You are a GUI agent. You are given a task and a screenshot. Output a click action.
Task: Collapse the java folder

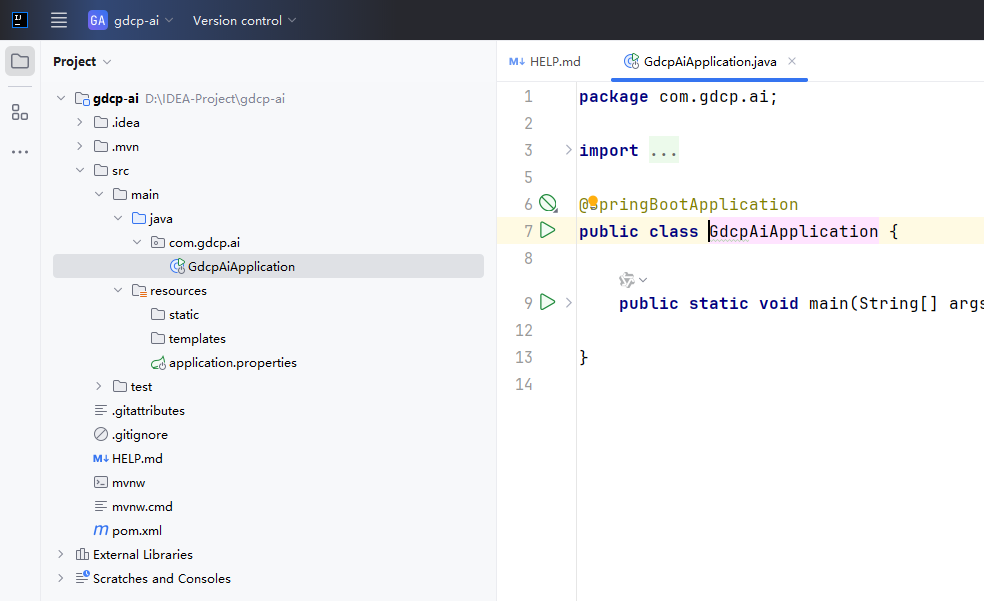click(118, 218)
